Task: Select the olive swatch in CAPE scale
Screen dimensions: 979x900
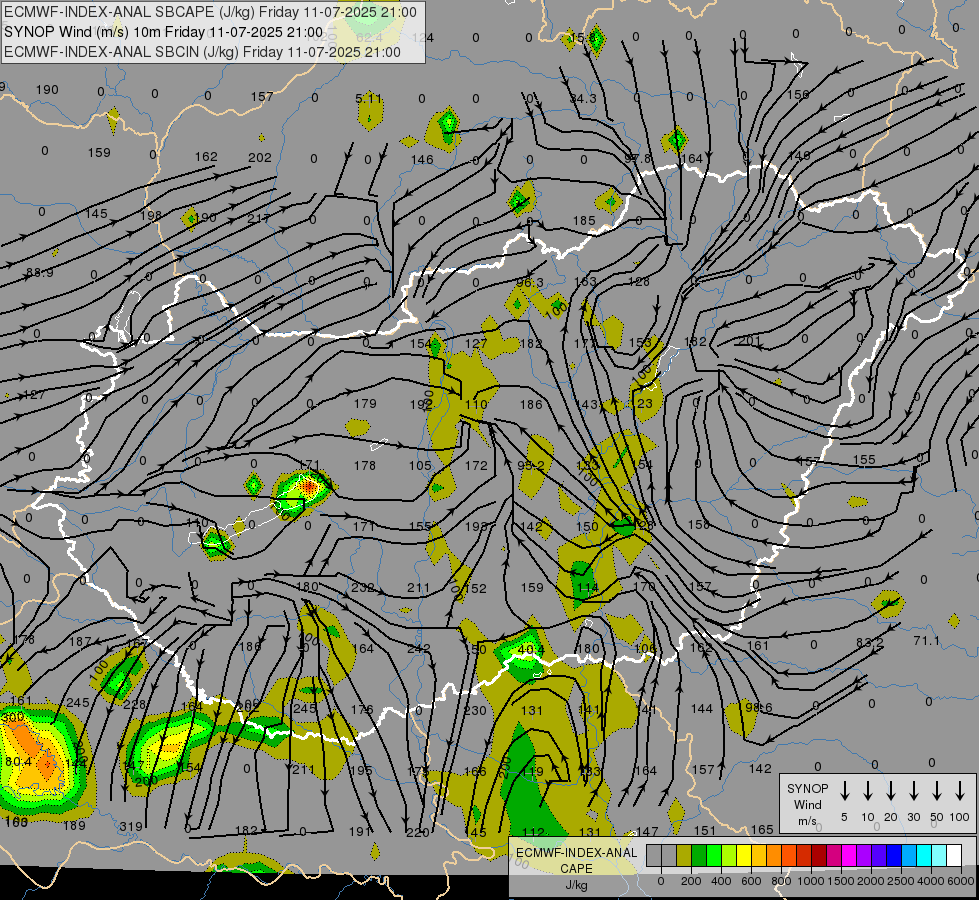Action: pyautogui.click(x=684, y=855)
